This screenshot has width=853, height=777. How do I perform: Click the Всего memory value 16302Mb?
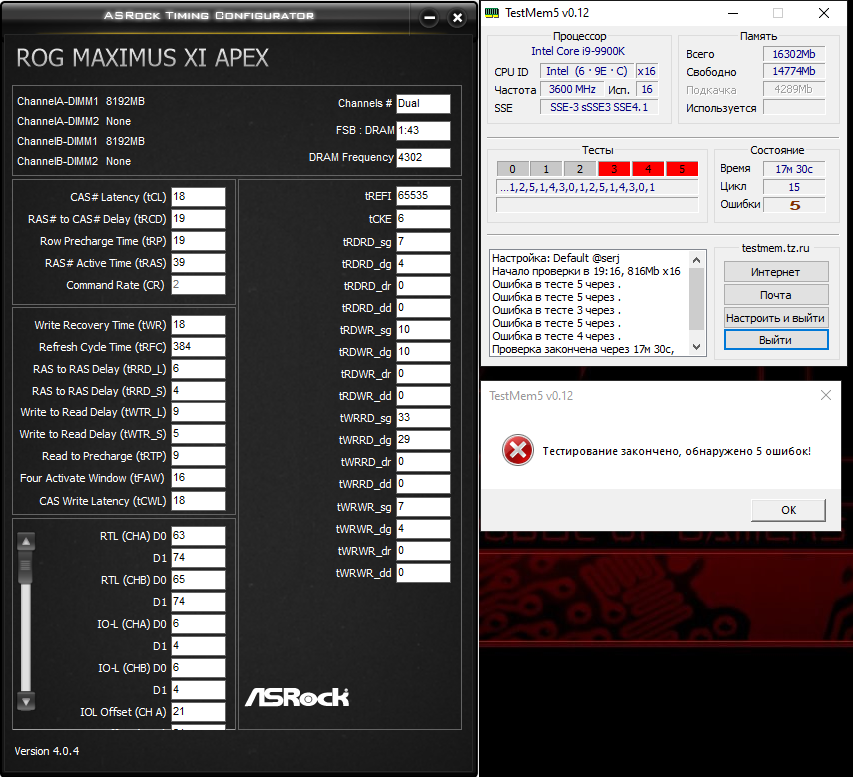point(794,54)
